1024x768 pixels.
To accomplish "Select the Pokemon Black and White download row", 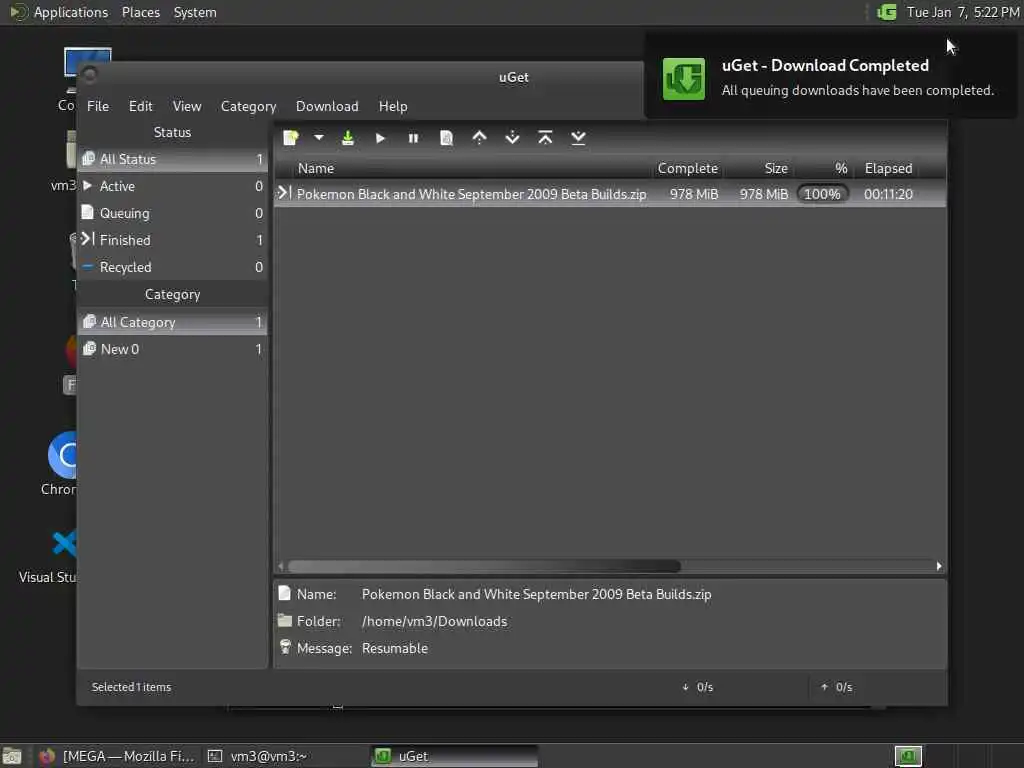I will coord(610,194).
